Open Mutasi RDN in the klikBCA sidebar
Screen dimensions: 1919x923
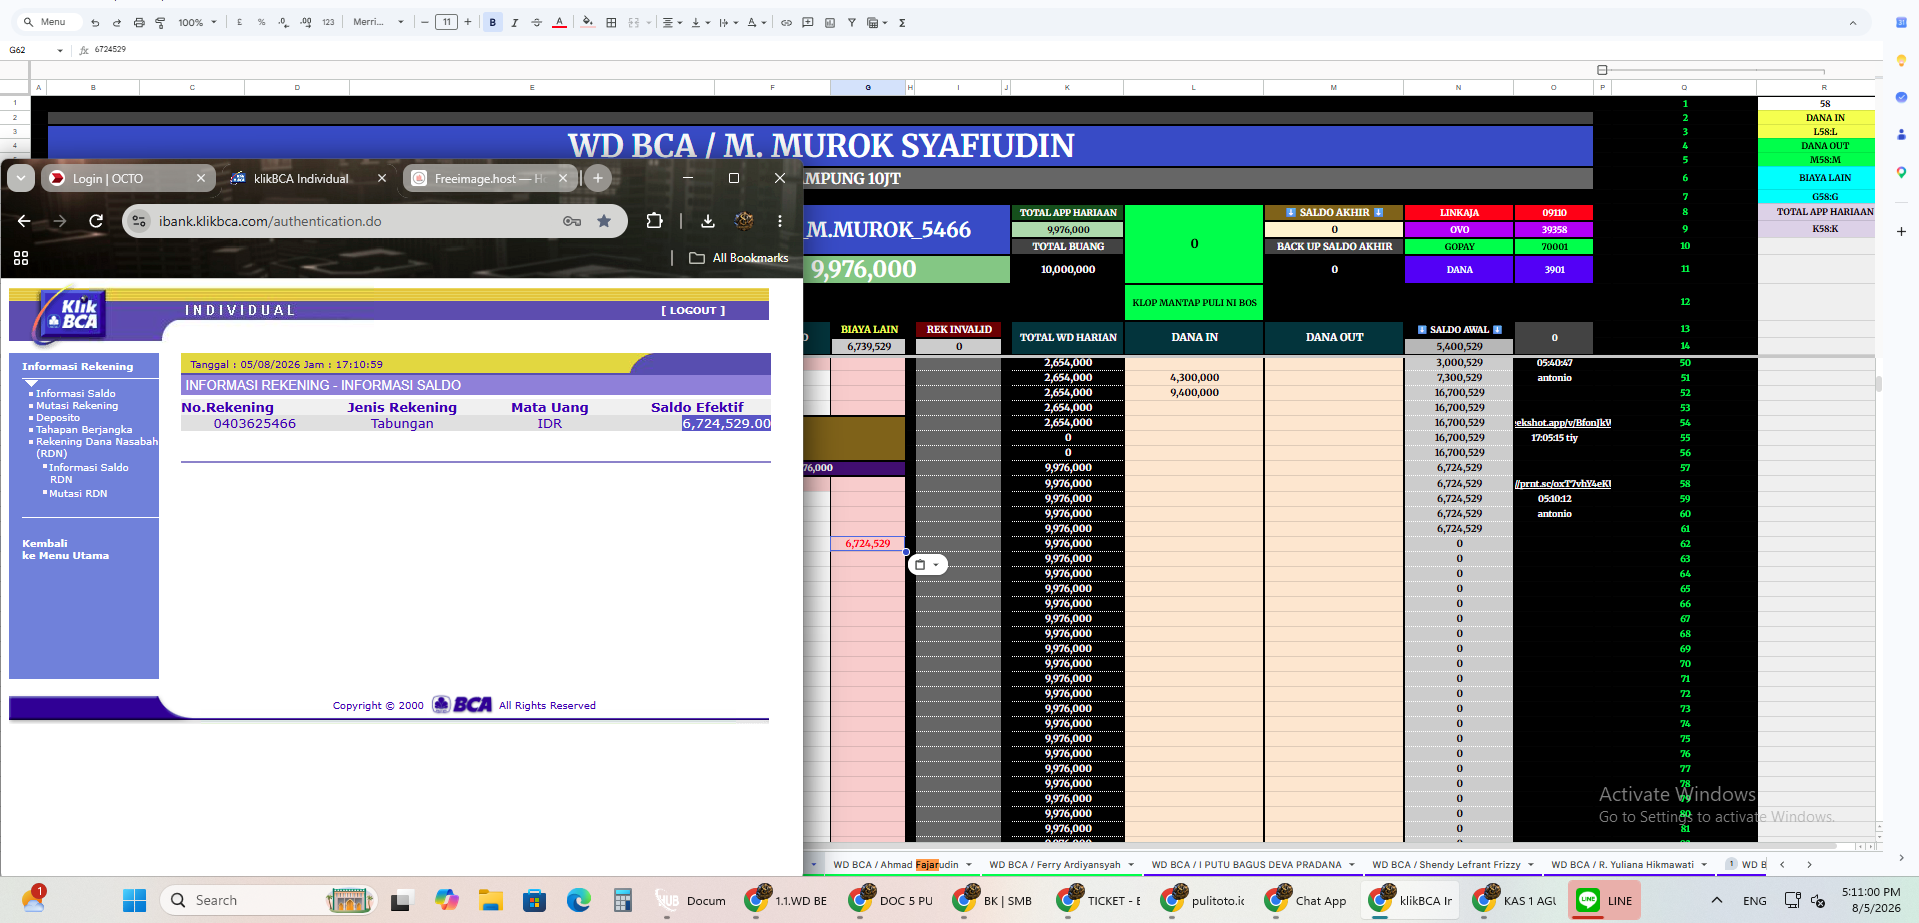pyautogui.click(x=78, y=494)
